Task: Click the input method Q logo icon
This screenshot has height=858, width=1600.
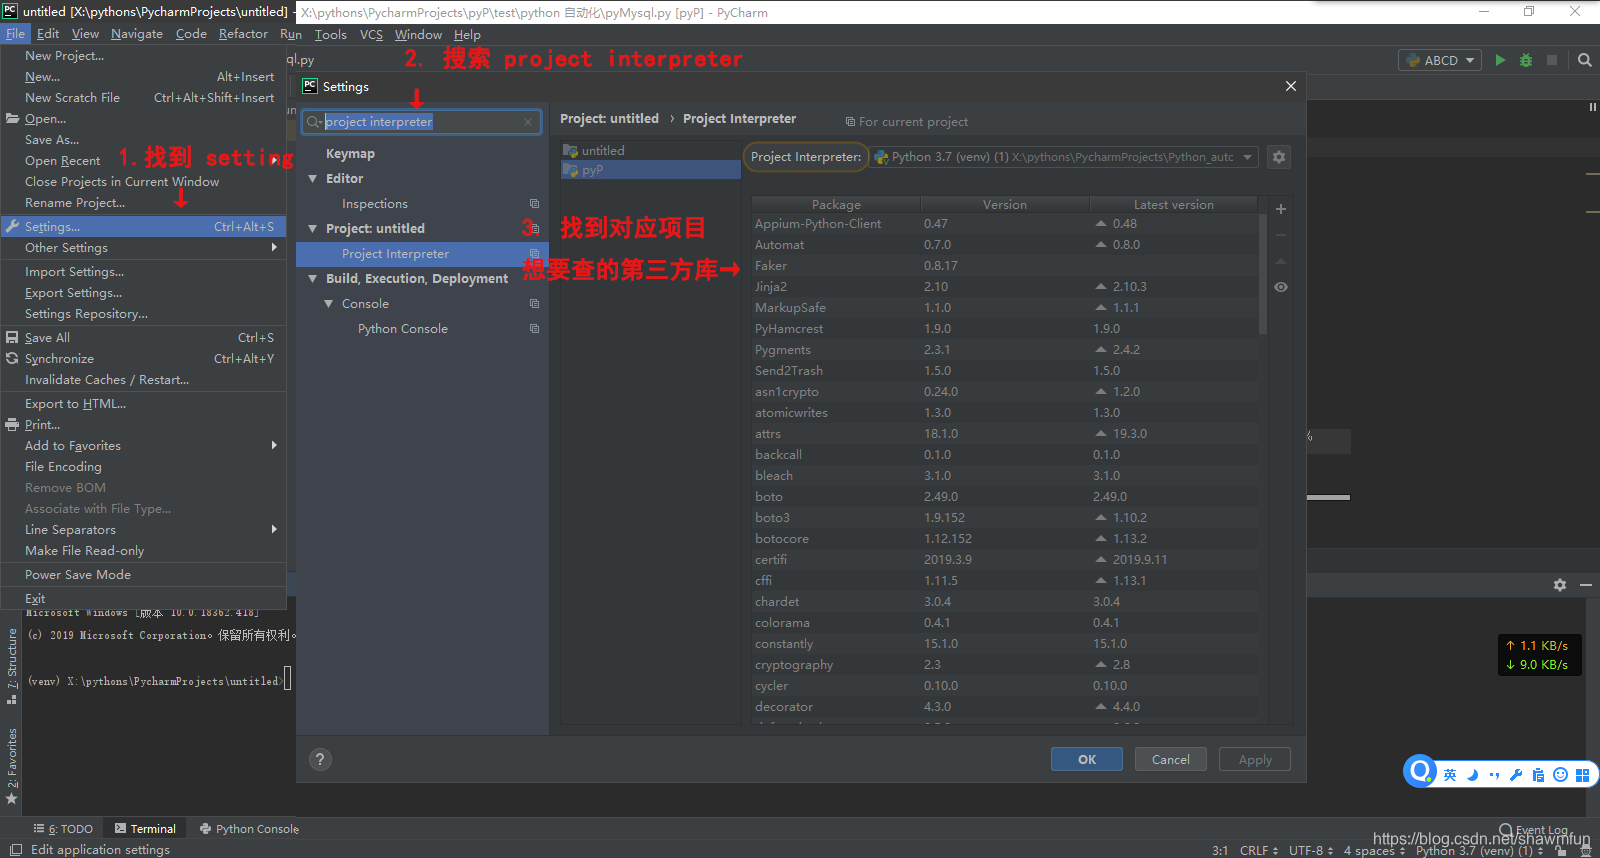Action: click(x=1420, y=771)
